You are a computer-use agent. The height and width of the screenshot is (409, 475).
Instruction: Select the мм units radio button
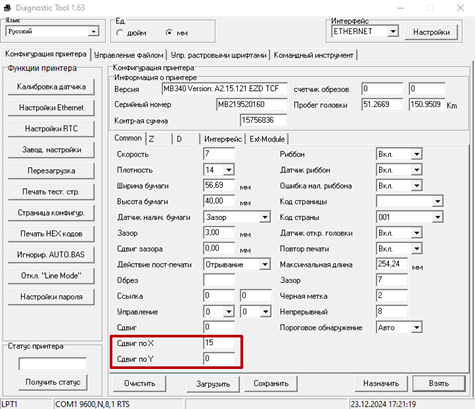[x=169, y=33]
